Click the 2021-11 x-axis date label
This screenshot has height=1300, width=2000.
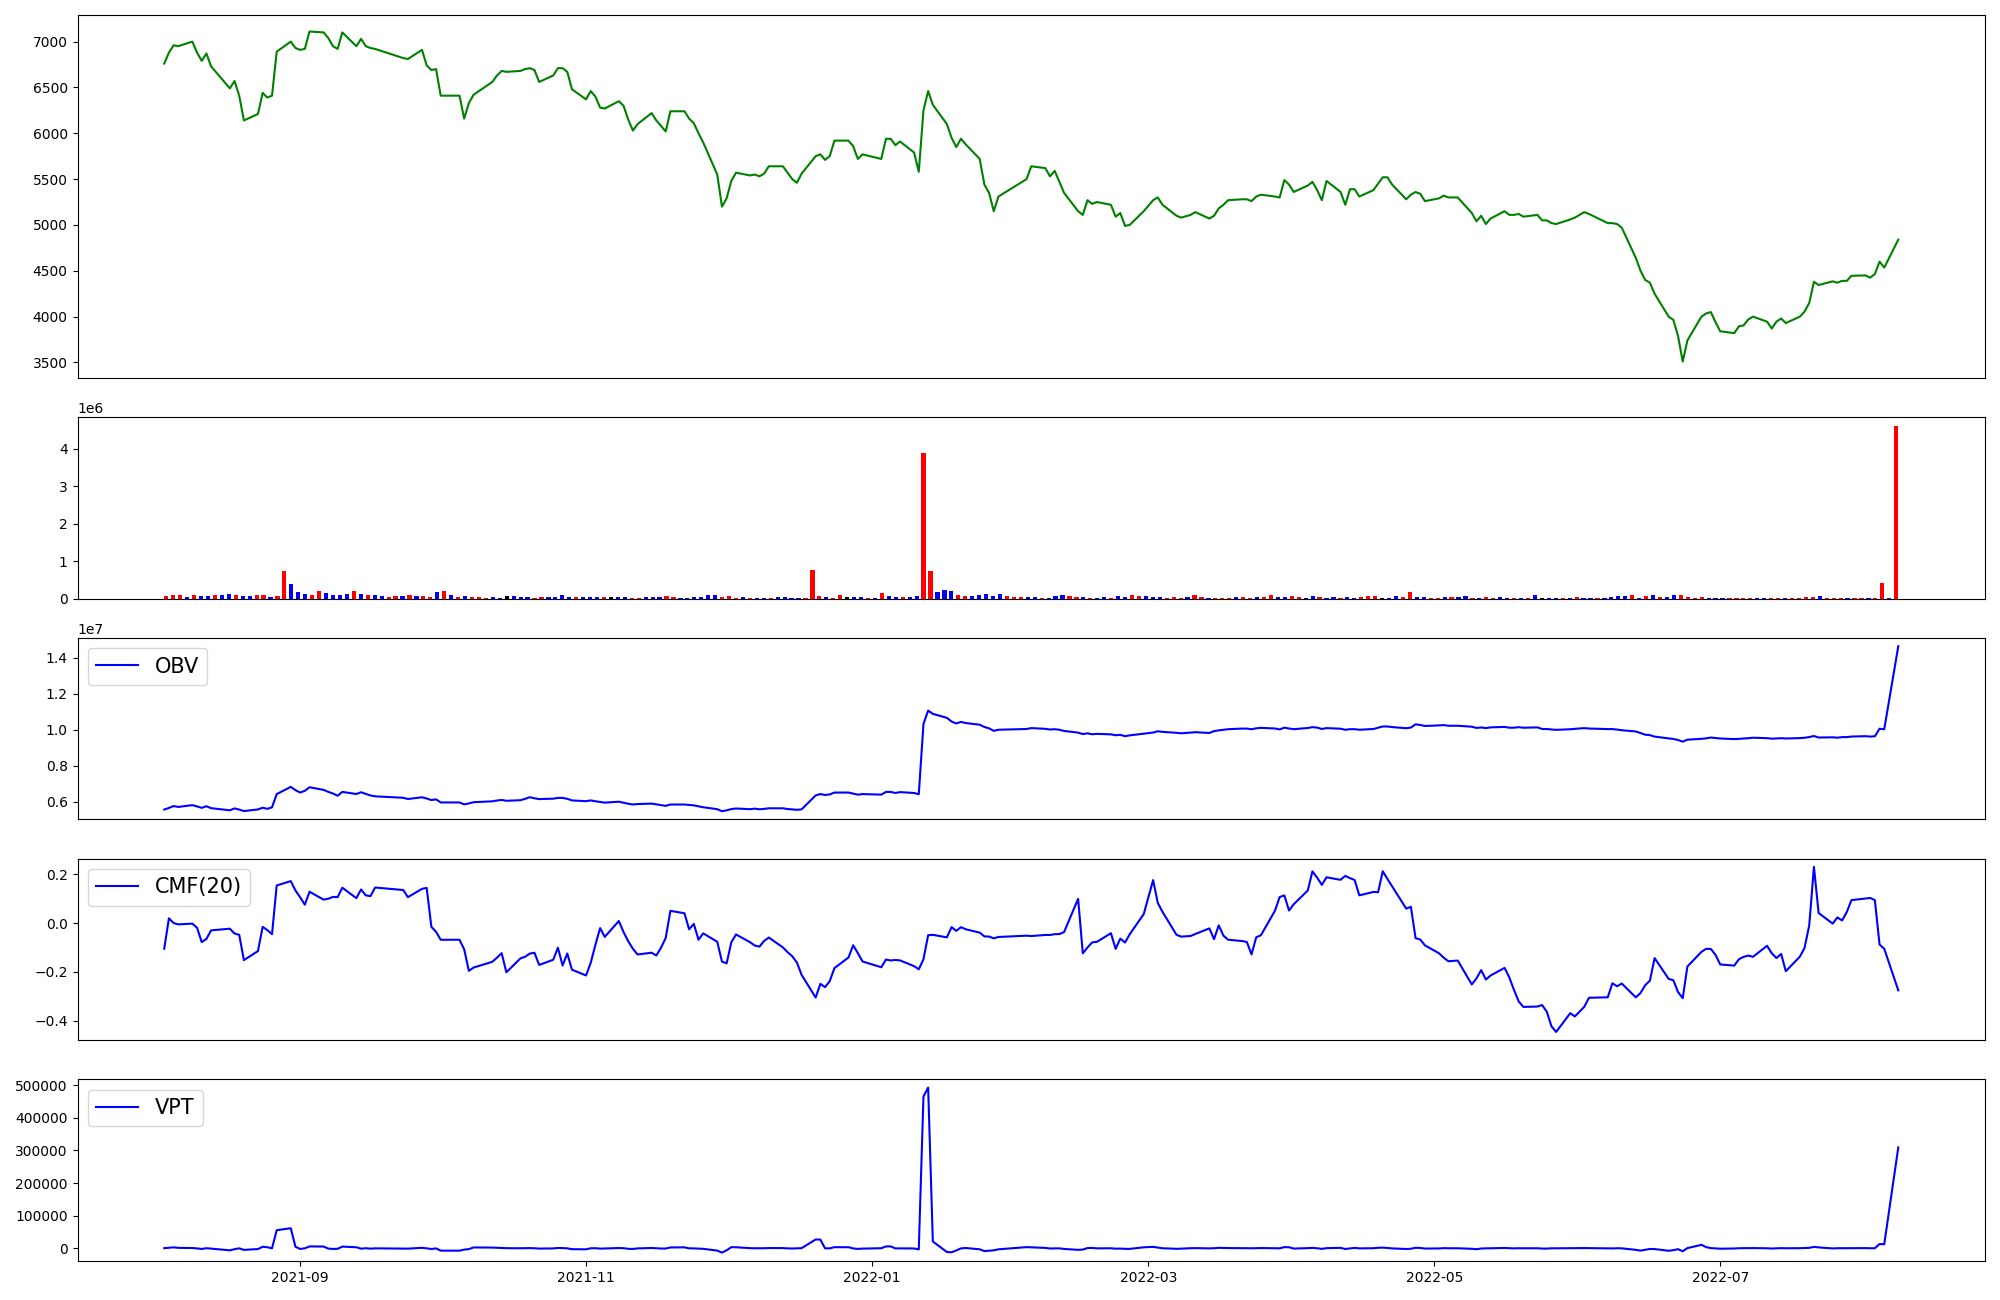pos(585,1277)
